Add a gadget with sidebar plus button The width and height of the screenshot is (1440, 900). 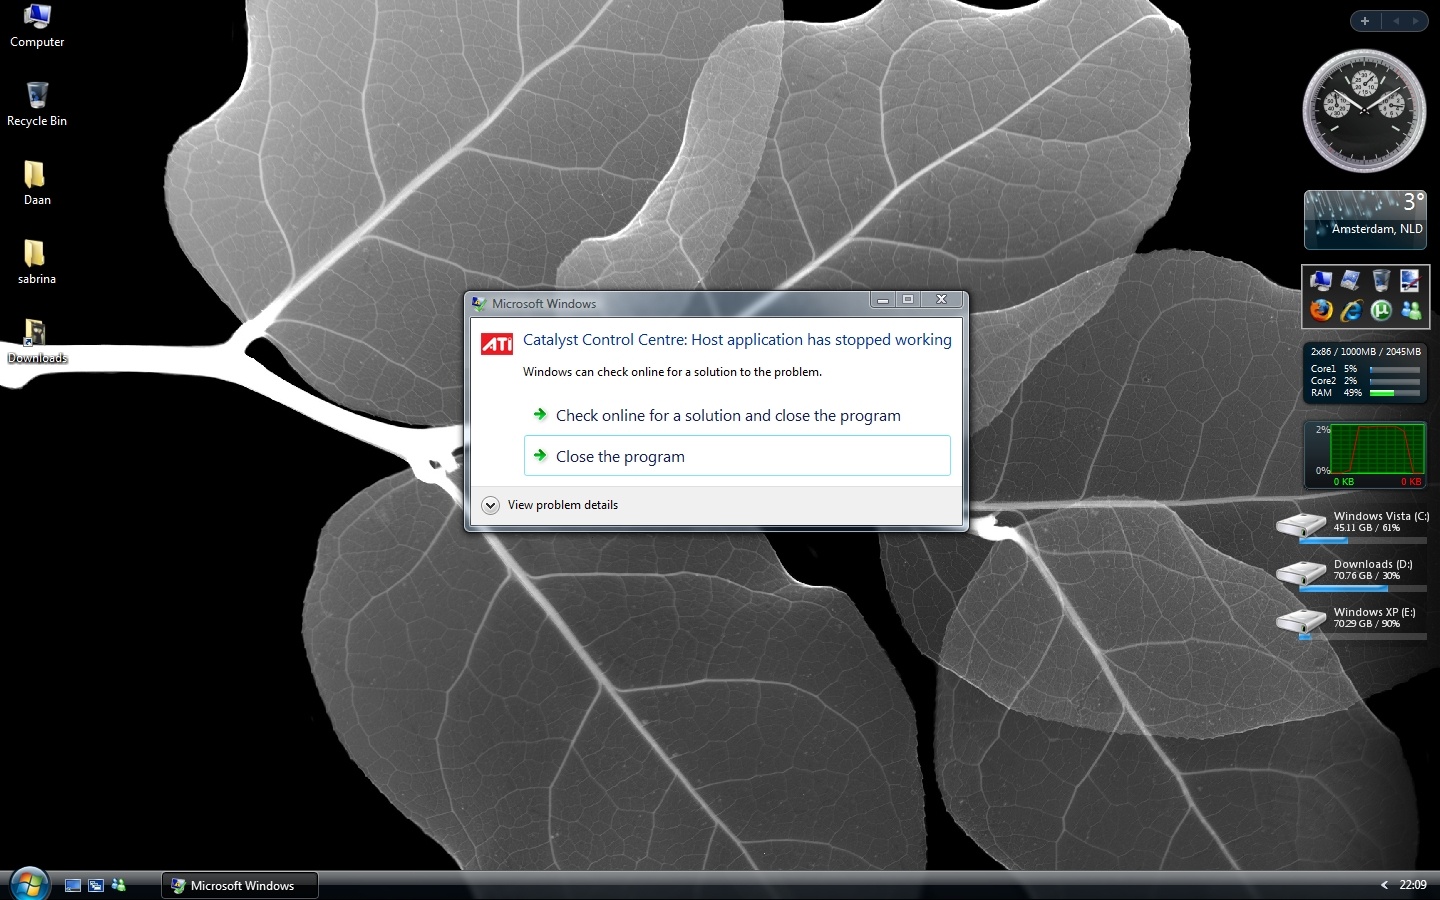[1365, 21]
